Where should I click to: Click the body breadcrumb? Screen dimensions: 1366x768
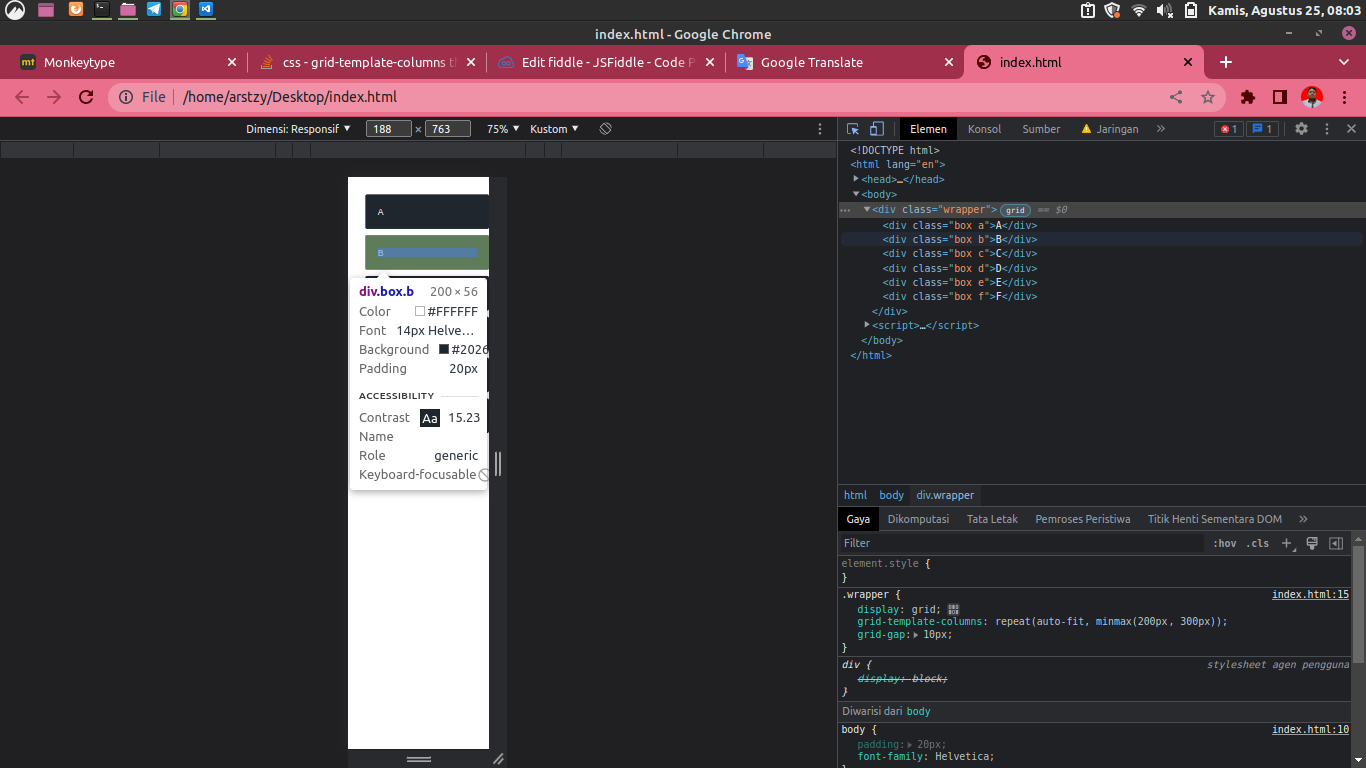891,495
